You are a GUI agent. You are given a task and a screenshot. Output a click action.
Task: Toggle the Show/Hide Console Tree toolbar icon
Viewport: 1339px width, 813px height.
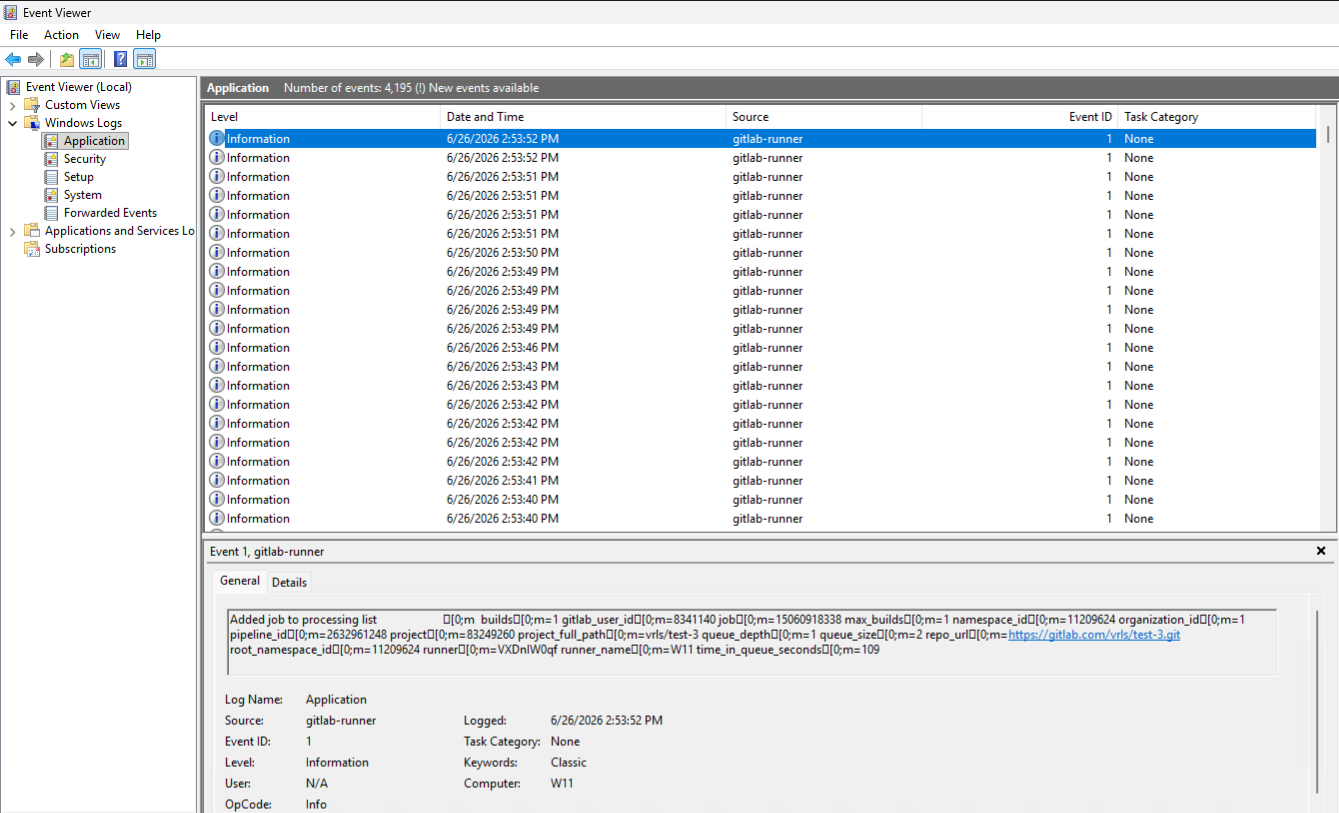point(90,59)
